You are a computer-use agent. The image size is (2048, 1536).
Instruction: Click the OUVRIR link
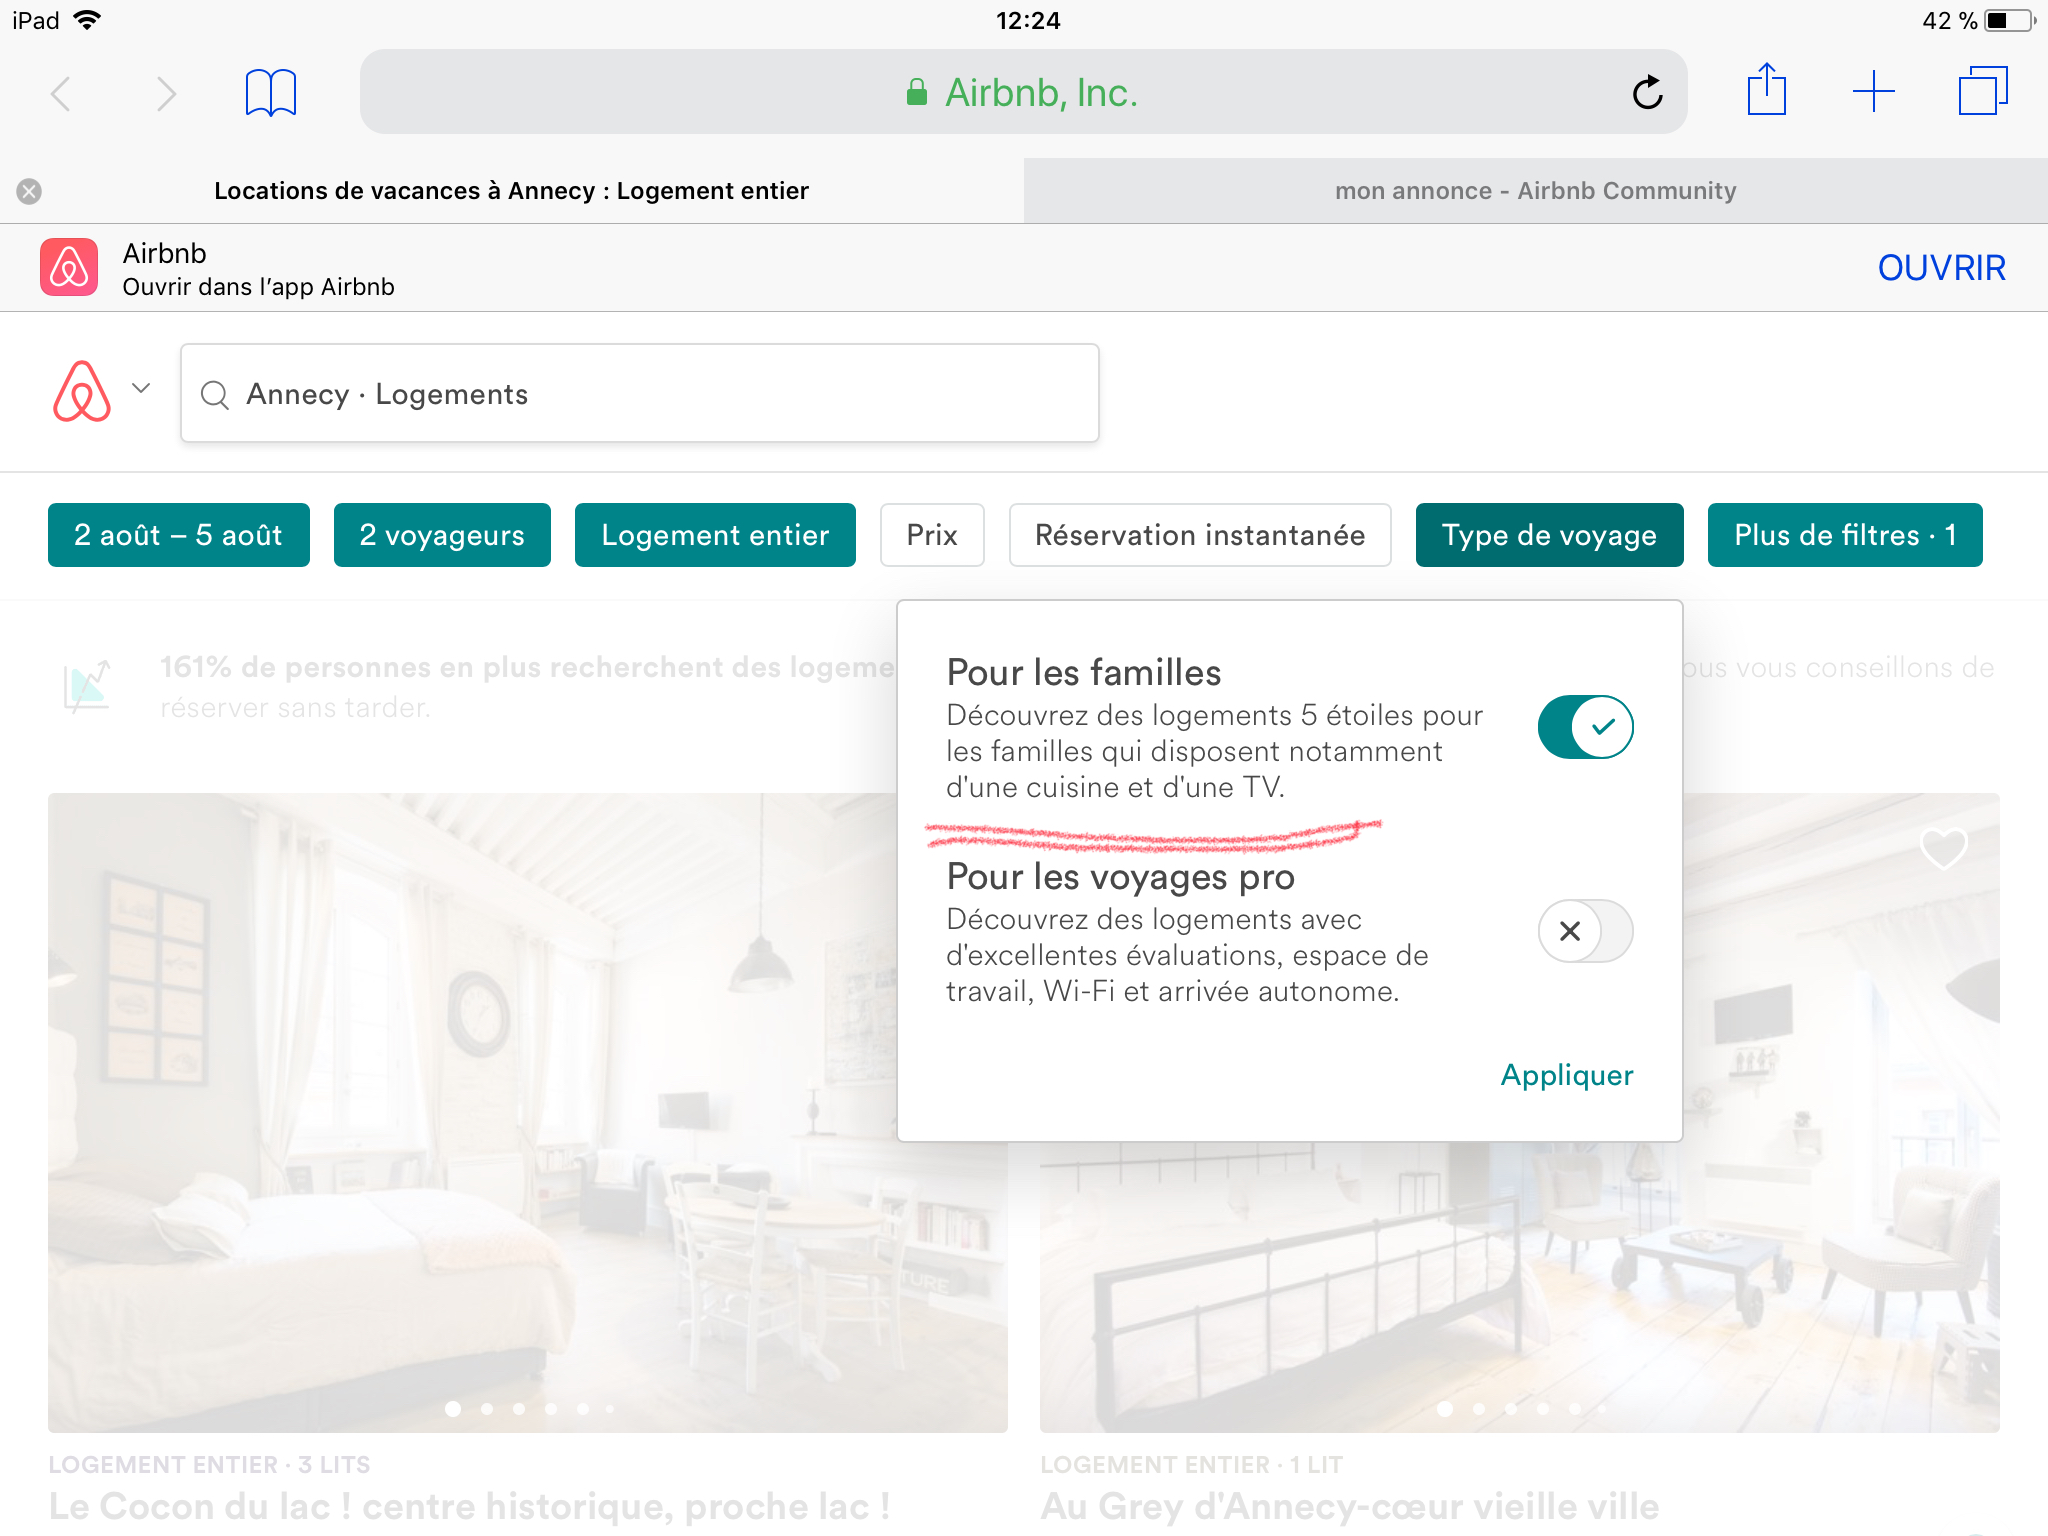pos(1940,267)
